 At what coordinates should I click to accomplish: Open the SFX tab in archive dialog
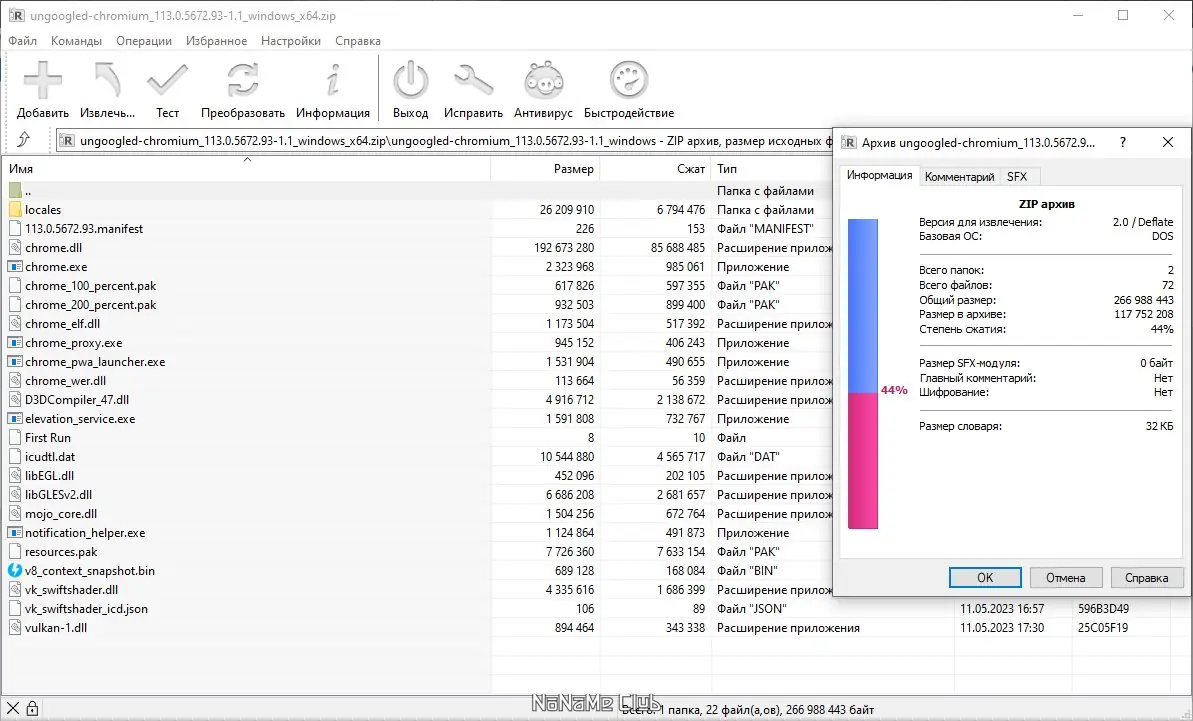[1018, 176]
